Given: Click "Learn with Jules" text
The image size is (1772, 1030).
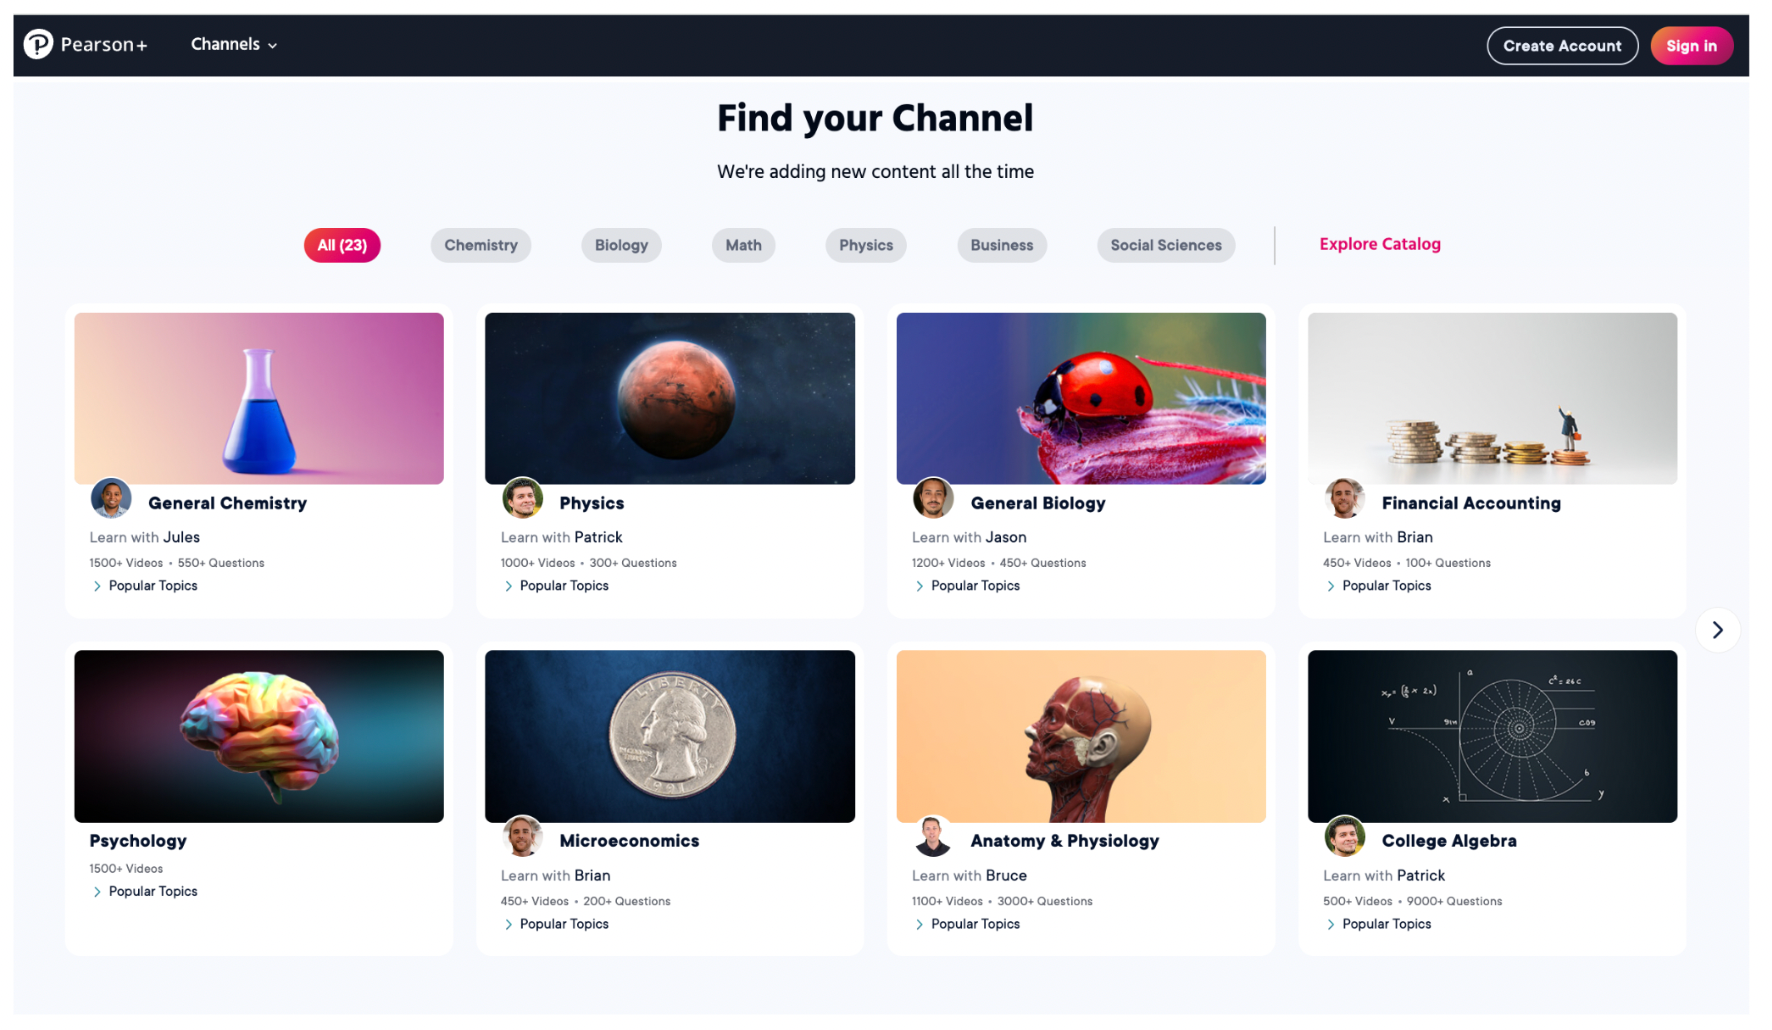Looking at the screenshot, I should (x=145, y=537).
